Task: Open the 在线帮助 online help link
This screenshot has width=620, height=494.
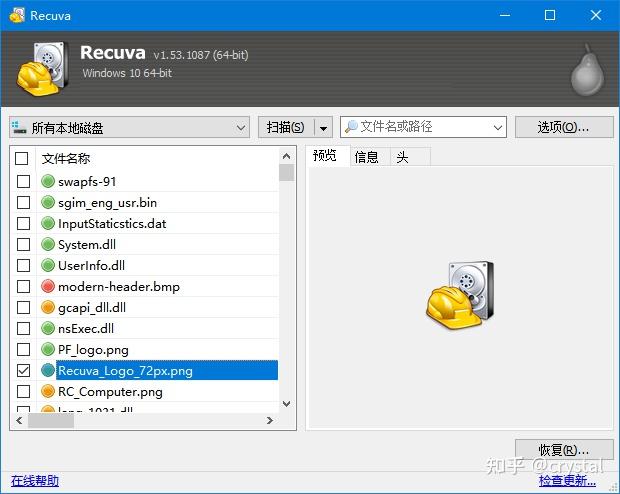Action: [35, 481]
